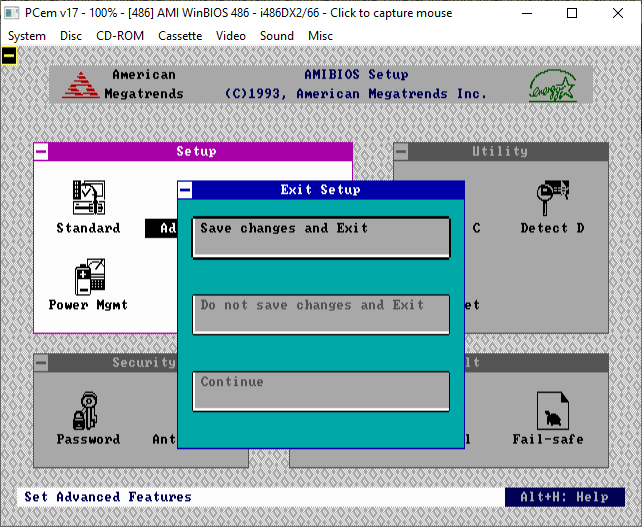Click the green Energy Star logo

click(x=552, y=86)
